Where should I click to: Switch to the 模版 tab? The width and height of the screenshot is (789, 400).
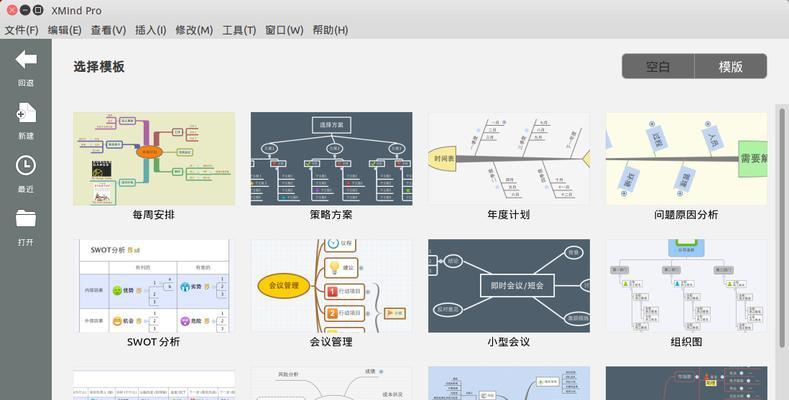coord(731,66)
